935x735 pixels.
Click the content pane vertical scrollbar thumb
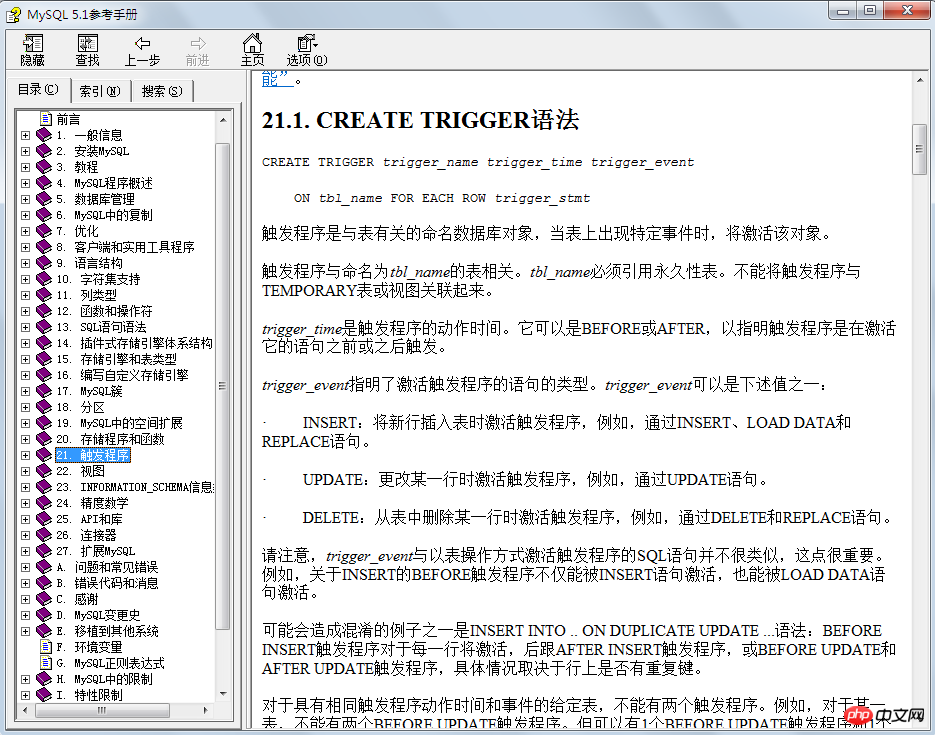tap(919, 149)
